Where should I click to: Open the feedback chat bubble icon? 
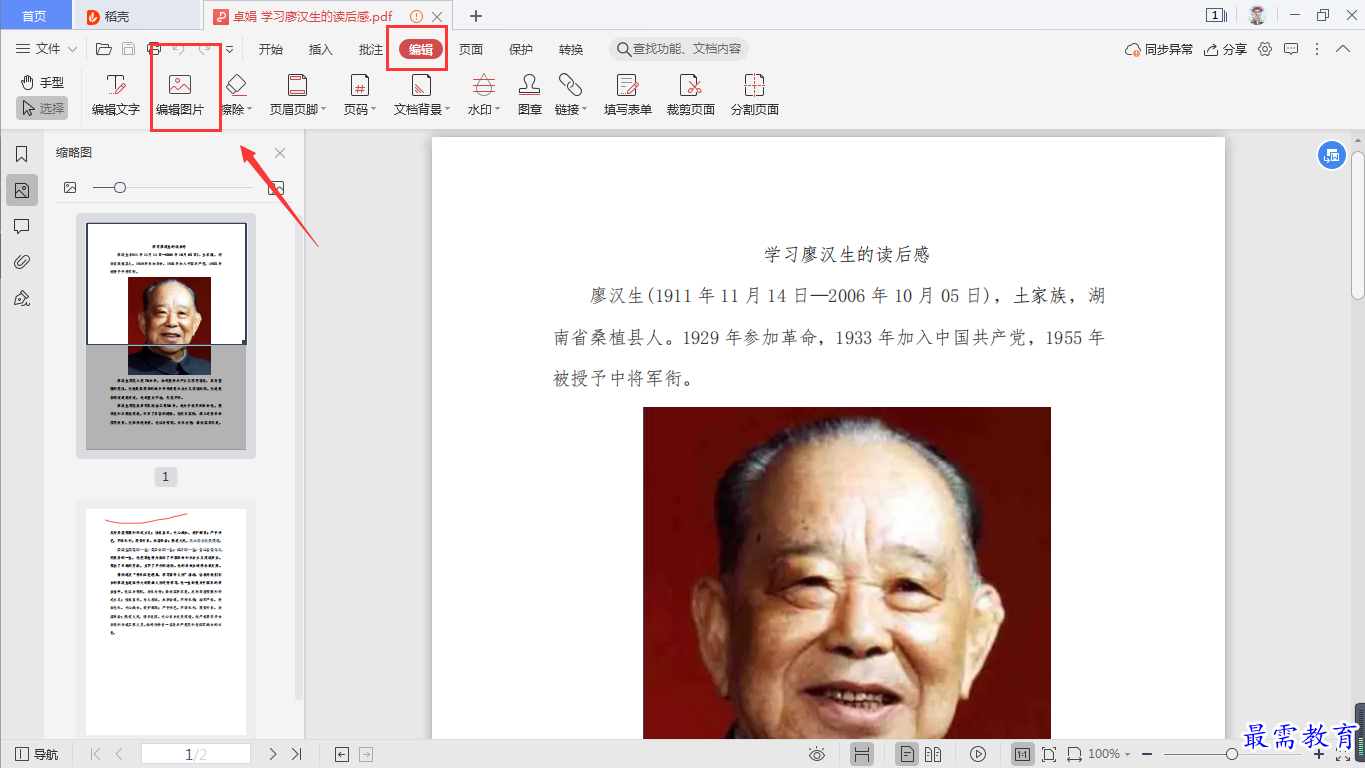(1291, 49)
